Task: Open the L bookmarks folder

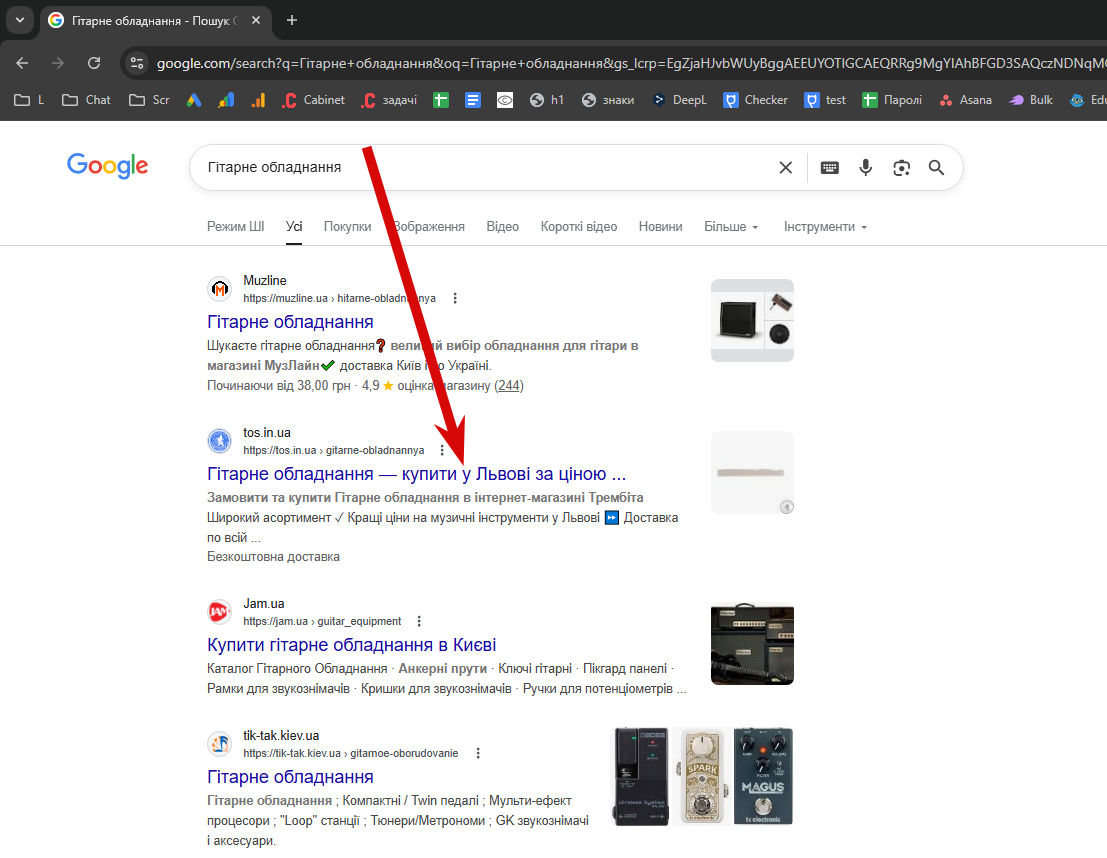Action: tap(29, 100)
